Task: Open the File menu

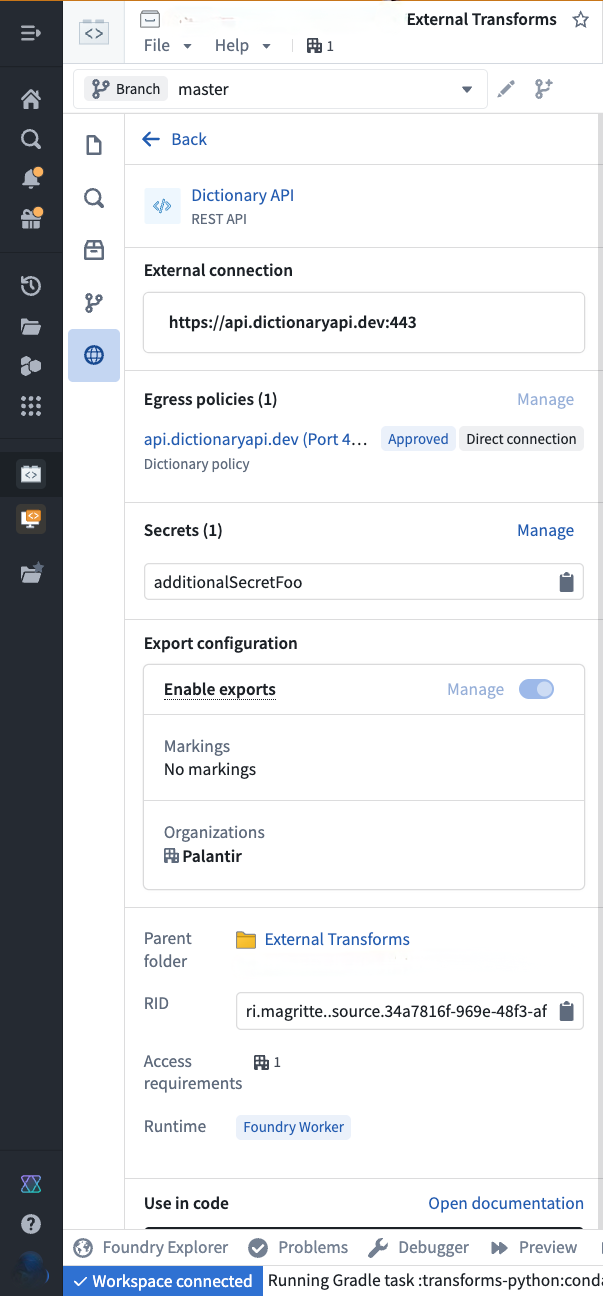Action: coord(168,46)
